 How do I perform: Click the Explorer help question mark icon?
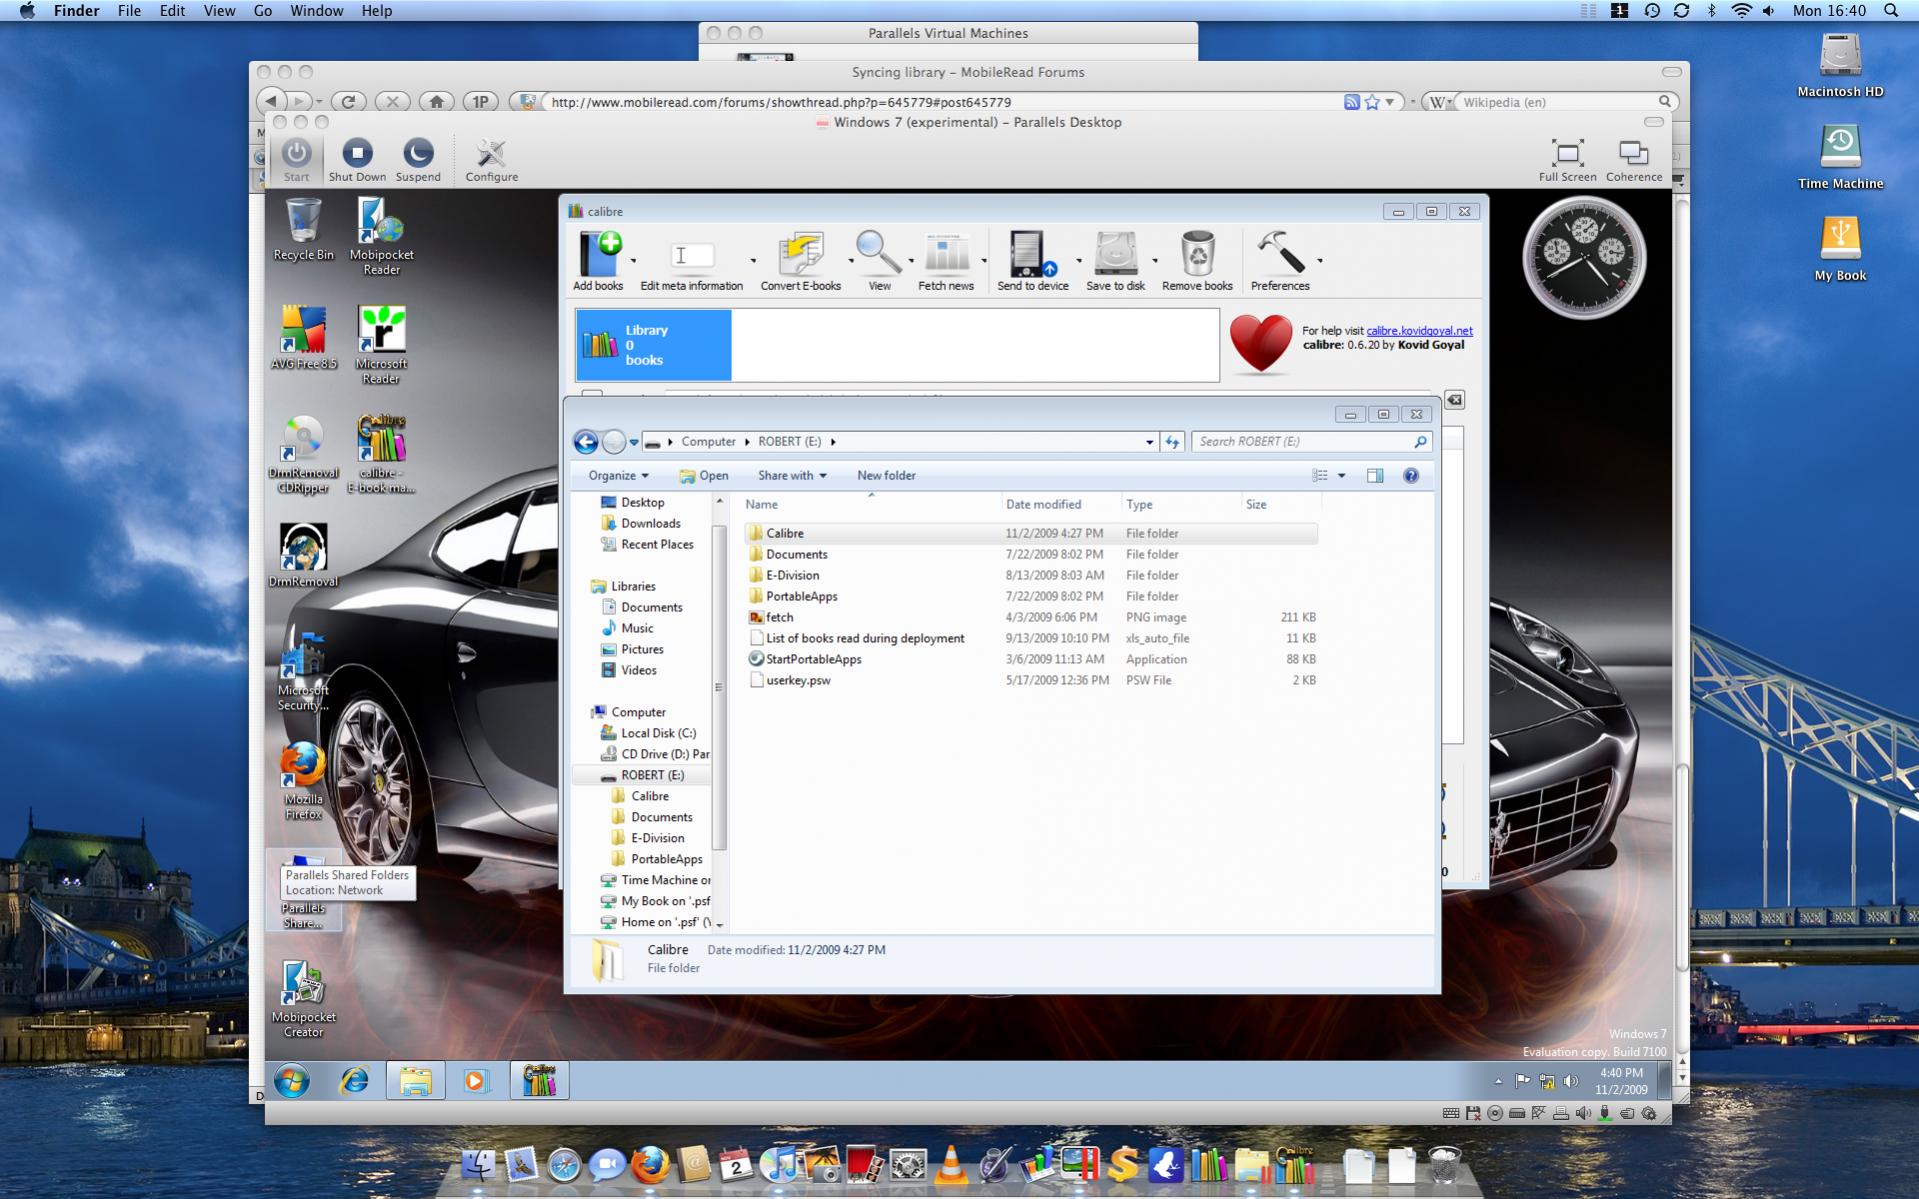(1410, 476)
